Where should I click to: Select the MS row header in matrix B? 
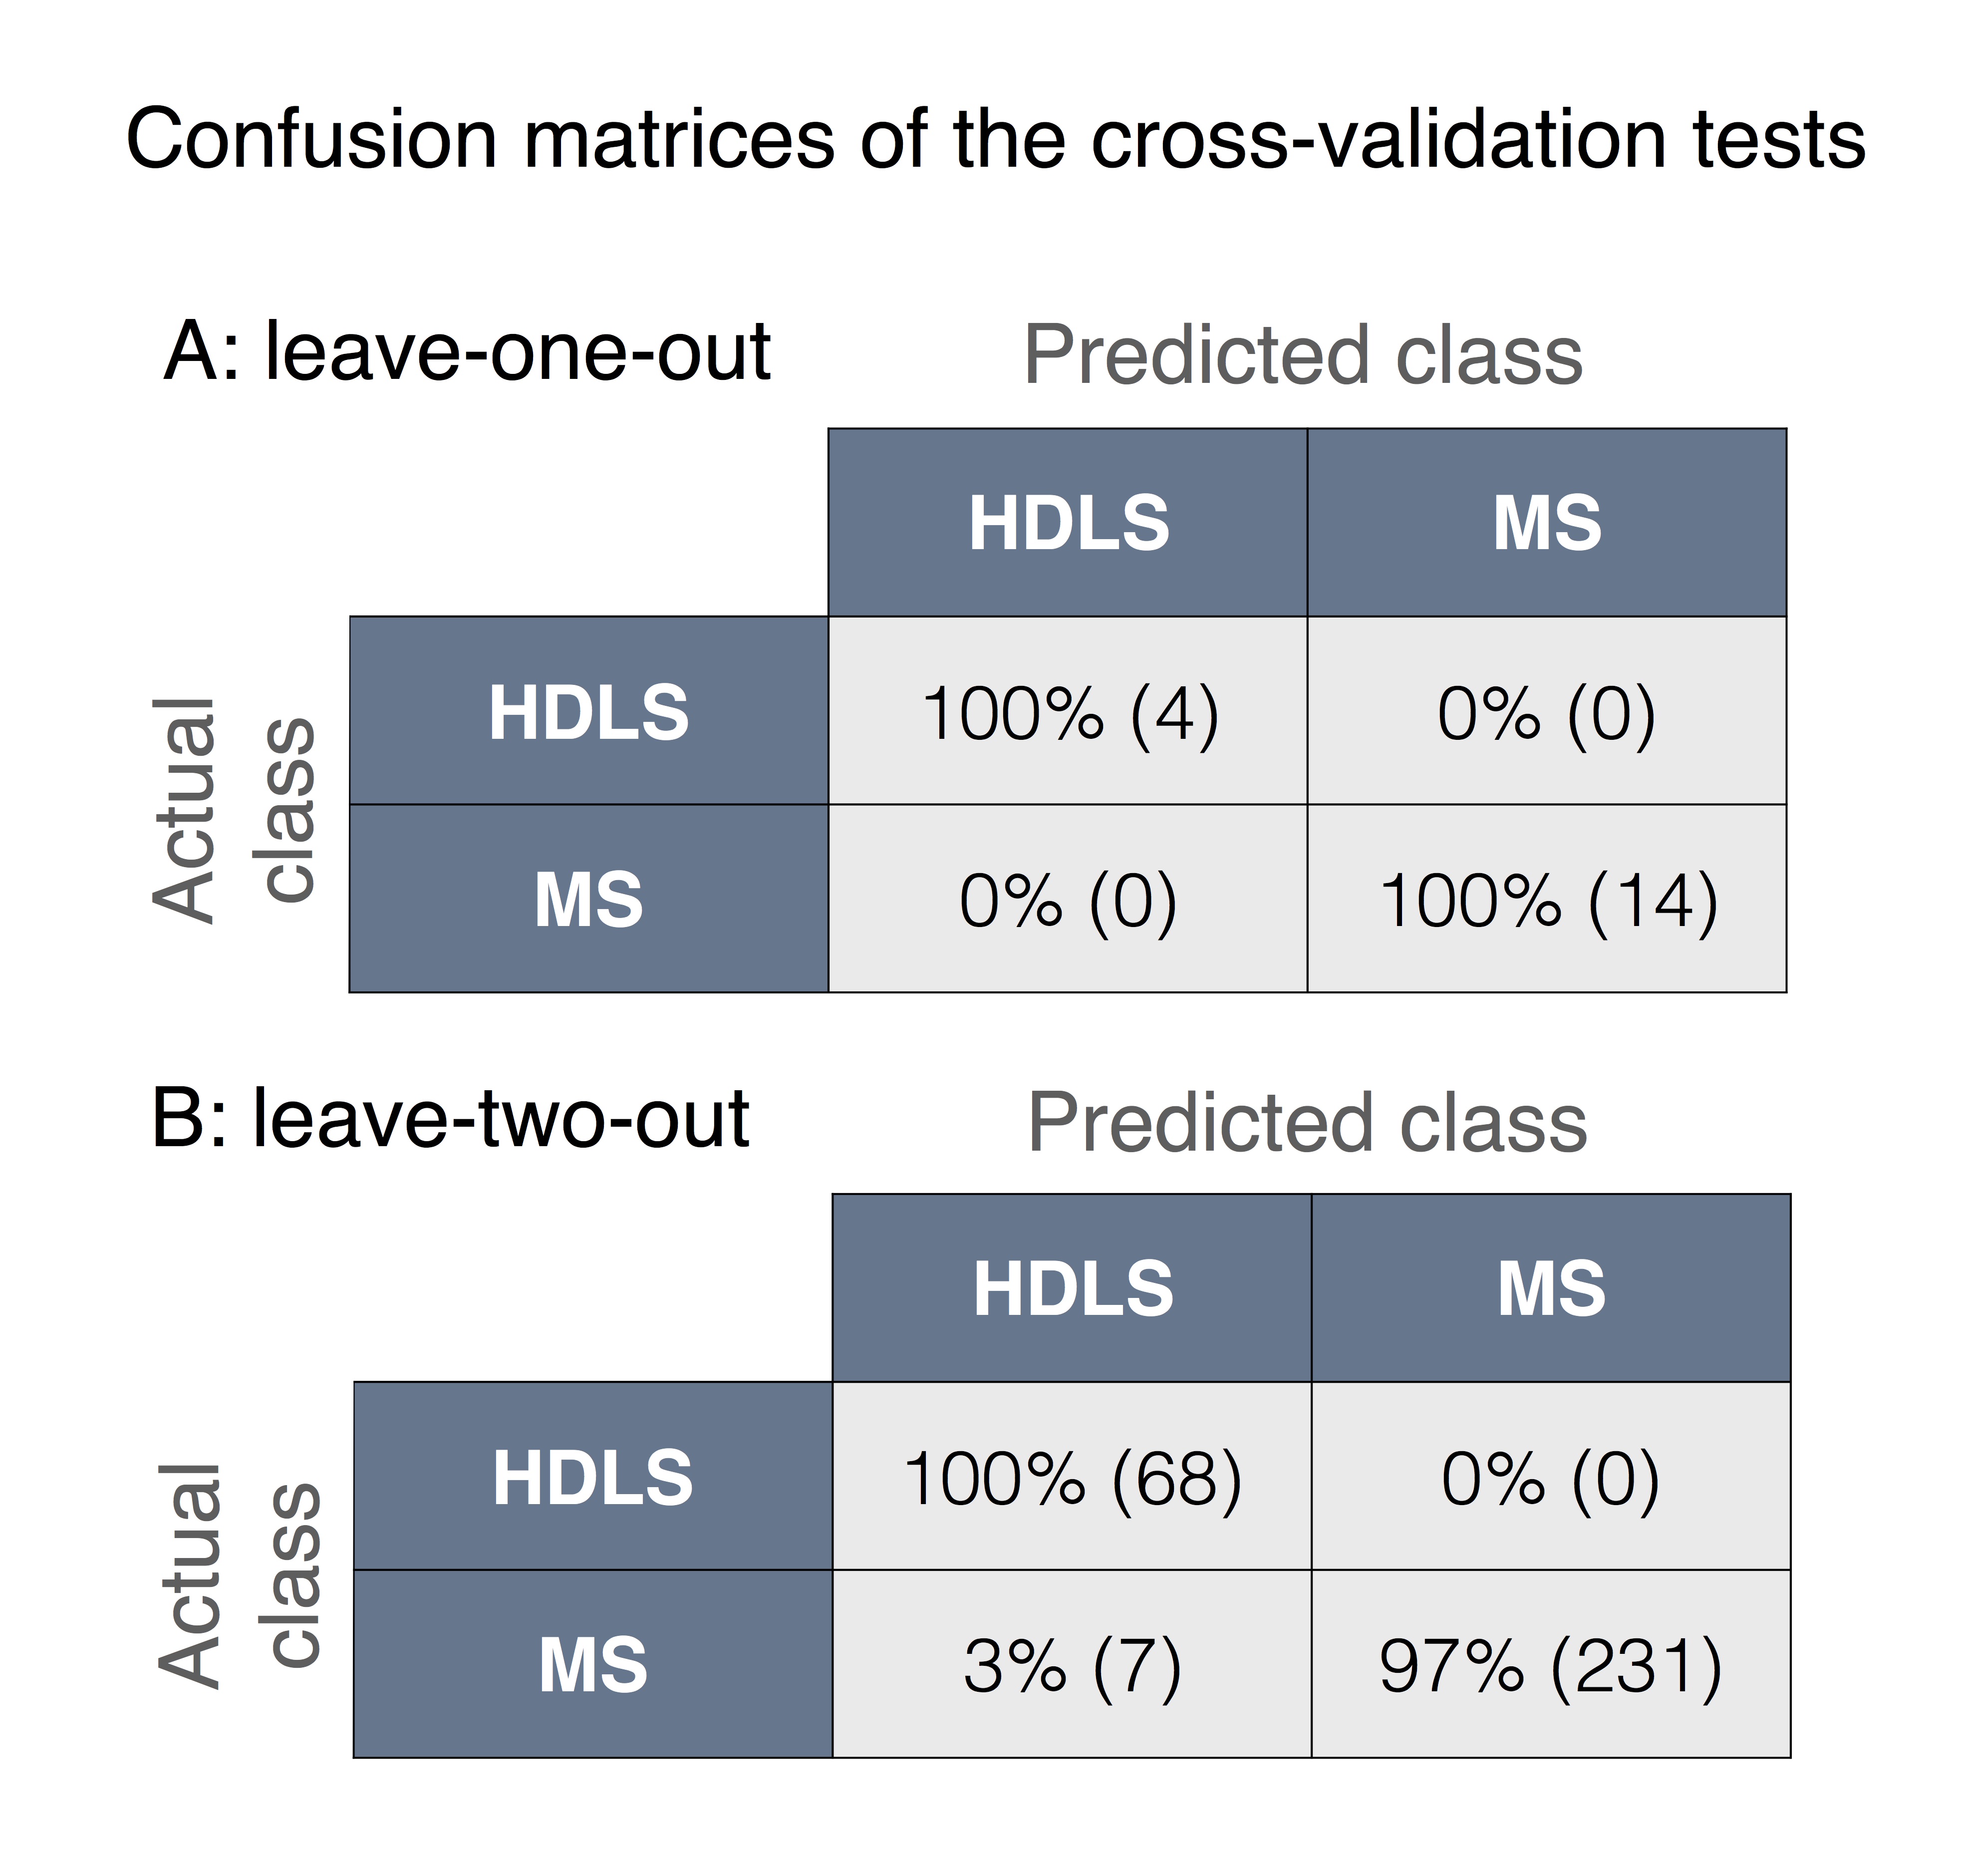click(593, 1665)
